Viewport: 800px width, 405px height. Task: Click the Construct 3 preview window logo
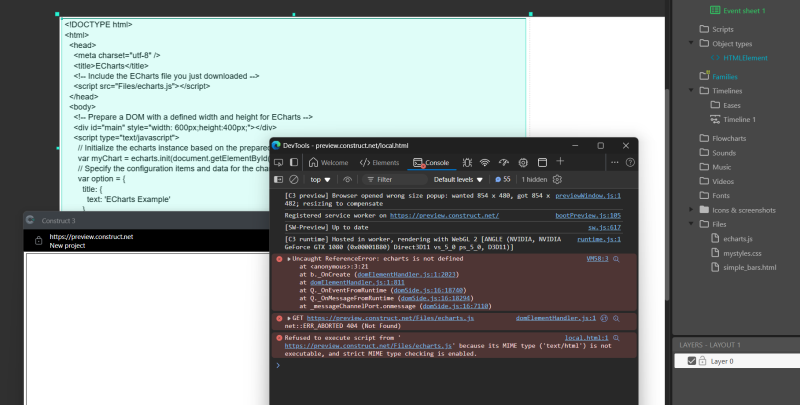click(30, 220)
